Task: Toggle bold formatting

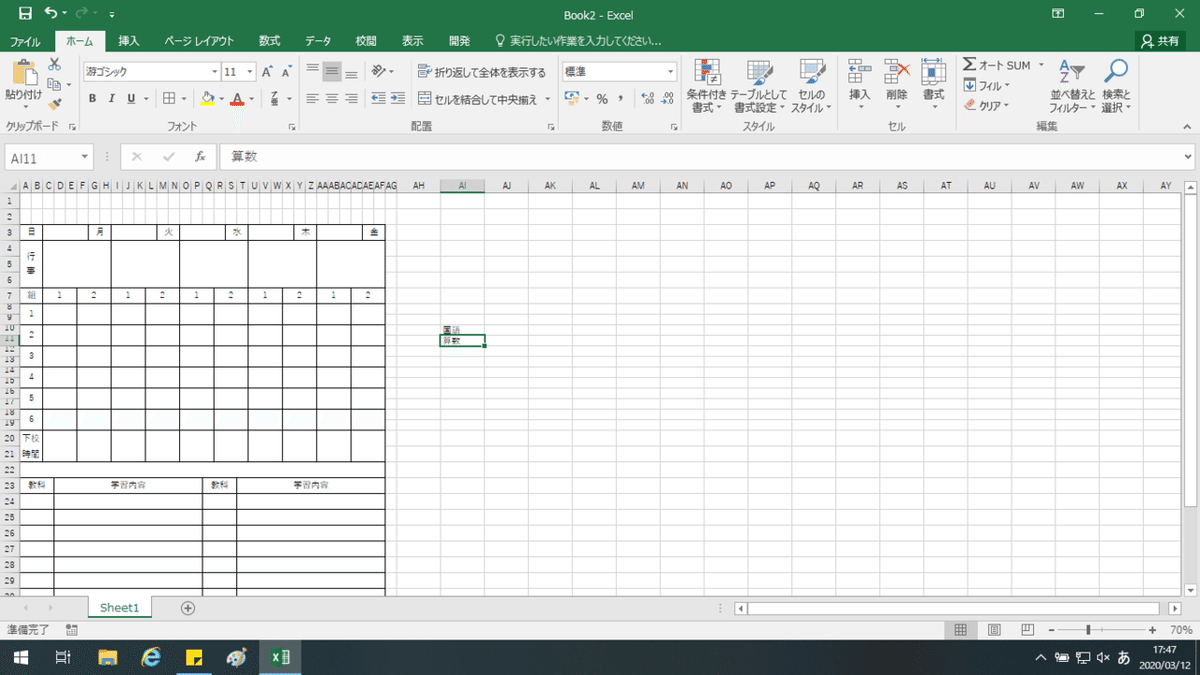Action: point(93,98)
